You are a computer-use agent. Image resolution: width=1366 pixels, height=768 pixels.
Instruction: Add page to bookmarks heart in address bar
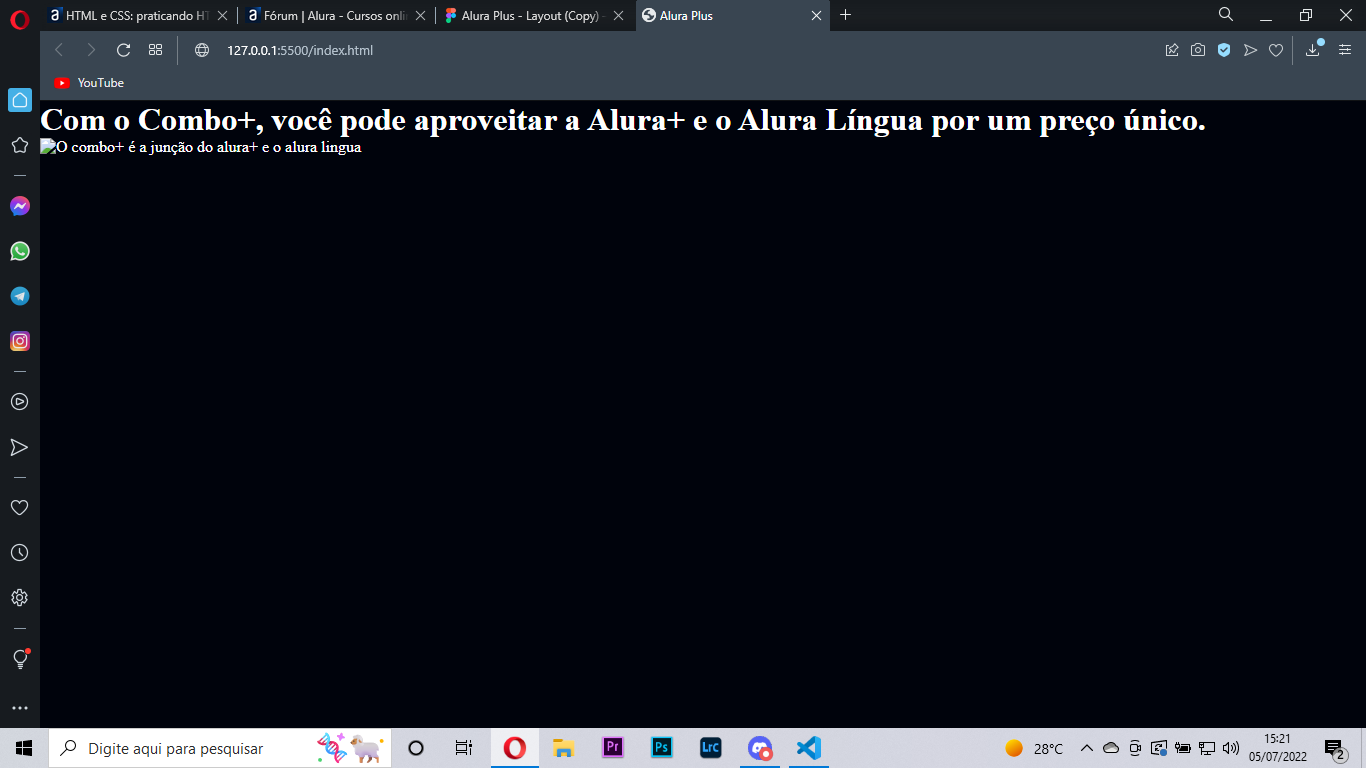pyautogui.click(x=1276, y=50)
